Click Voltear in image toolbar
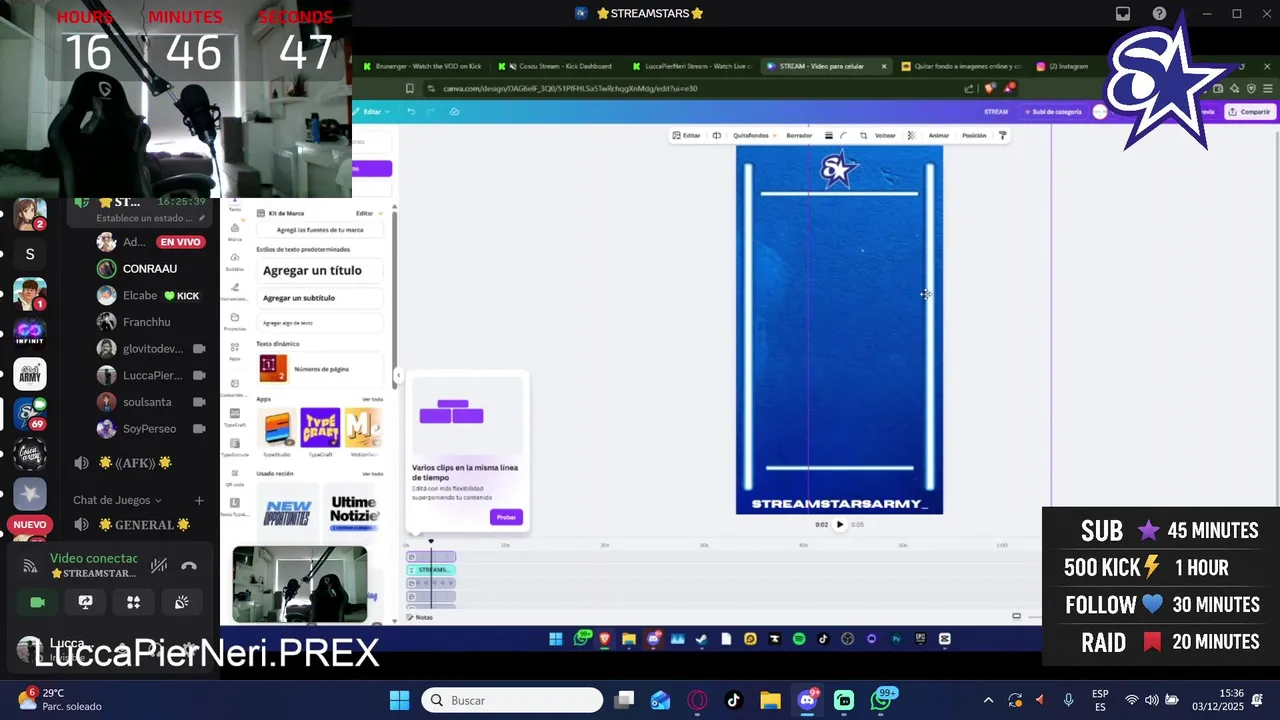1280x720 pixels. [885, 135]
